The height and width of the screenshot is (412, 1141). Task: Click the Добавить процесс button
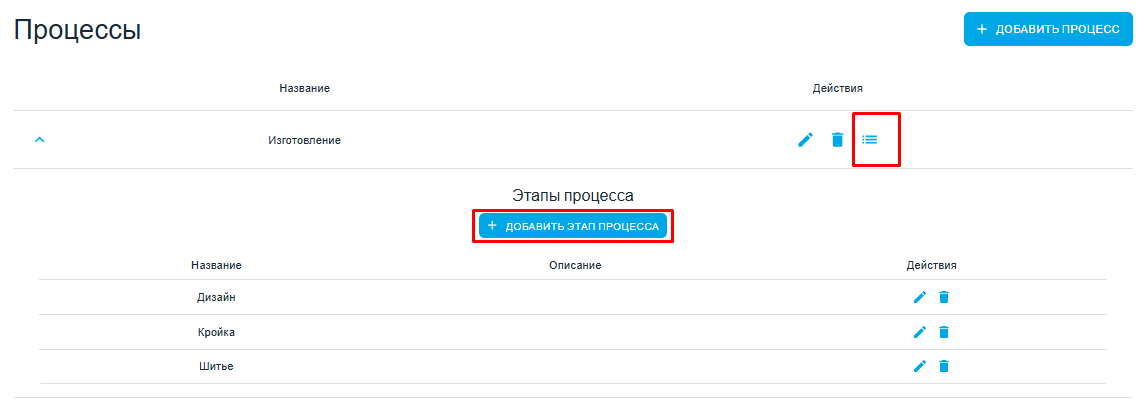tap(1048, 29)
